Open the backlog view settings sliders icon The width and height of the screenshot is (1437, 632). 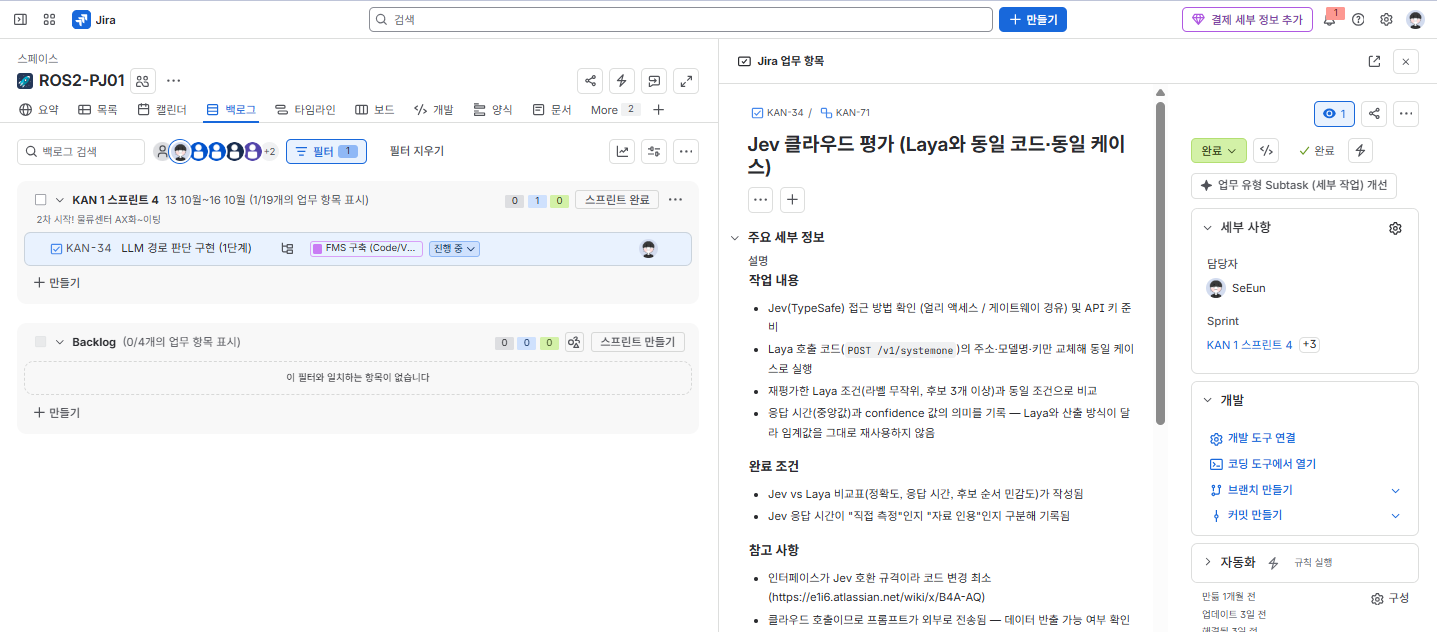coord(654,152)
